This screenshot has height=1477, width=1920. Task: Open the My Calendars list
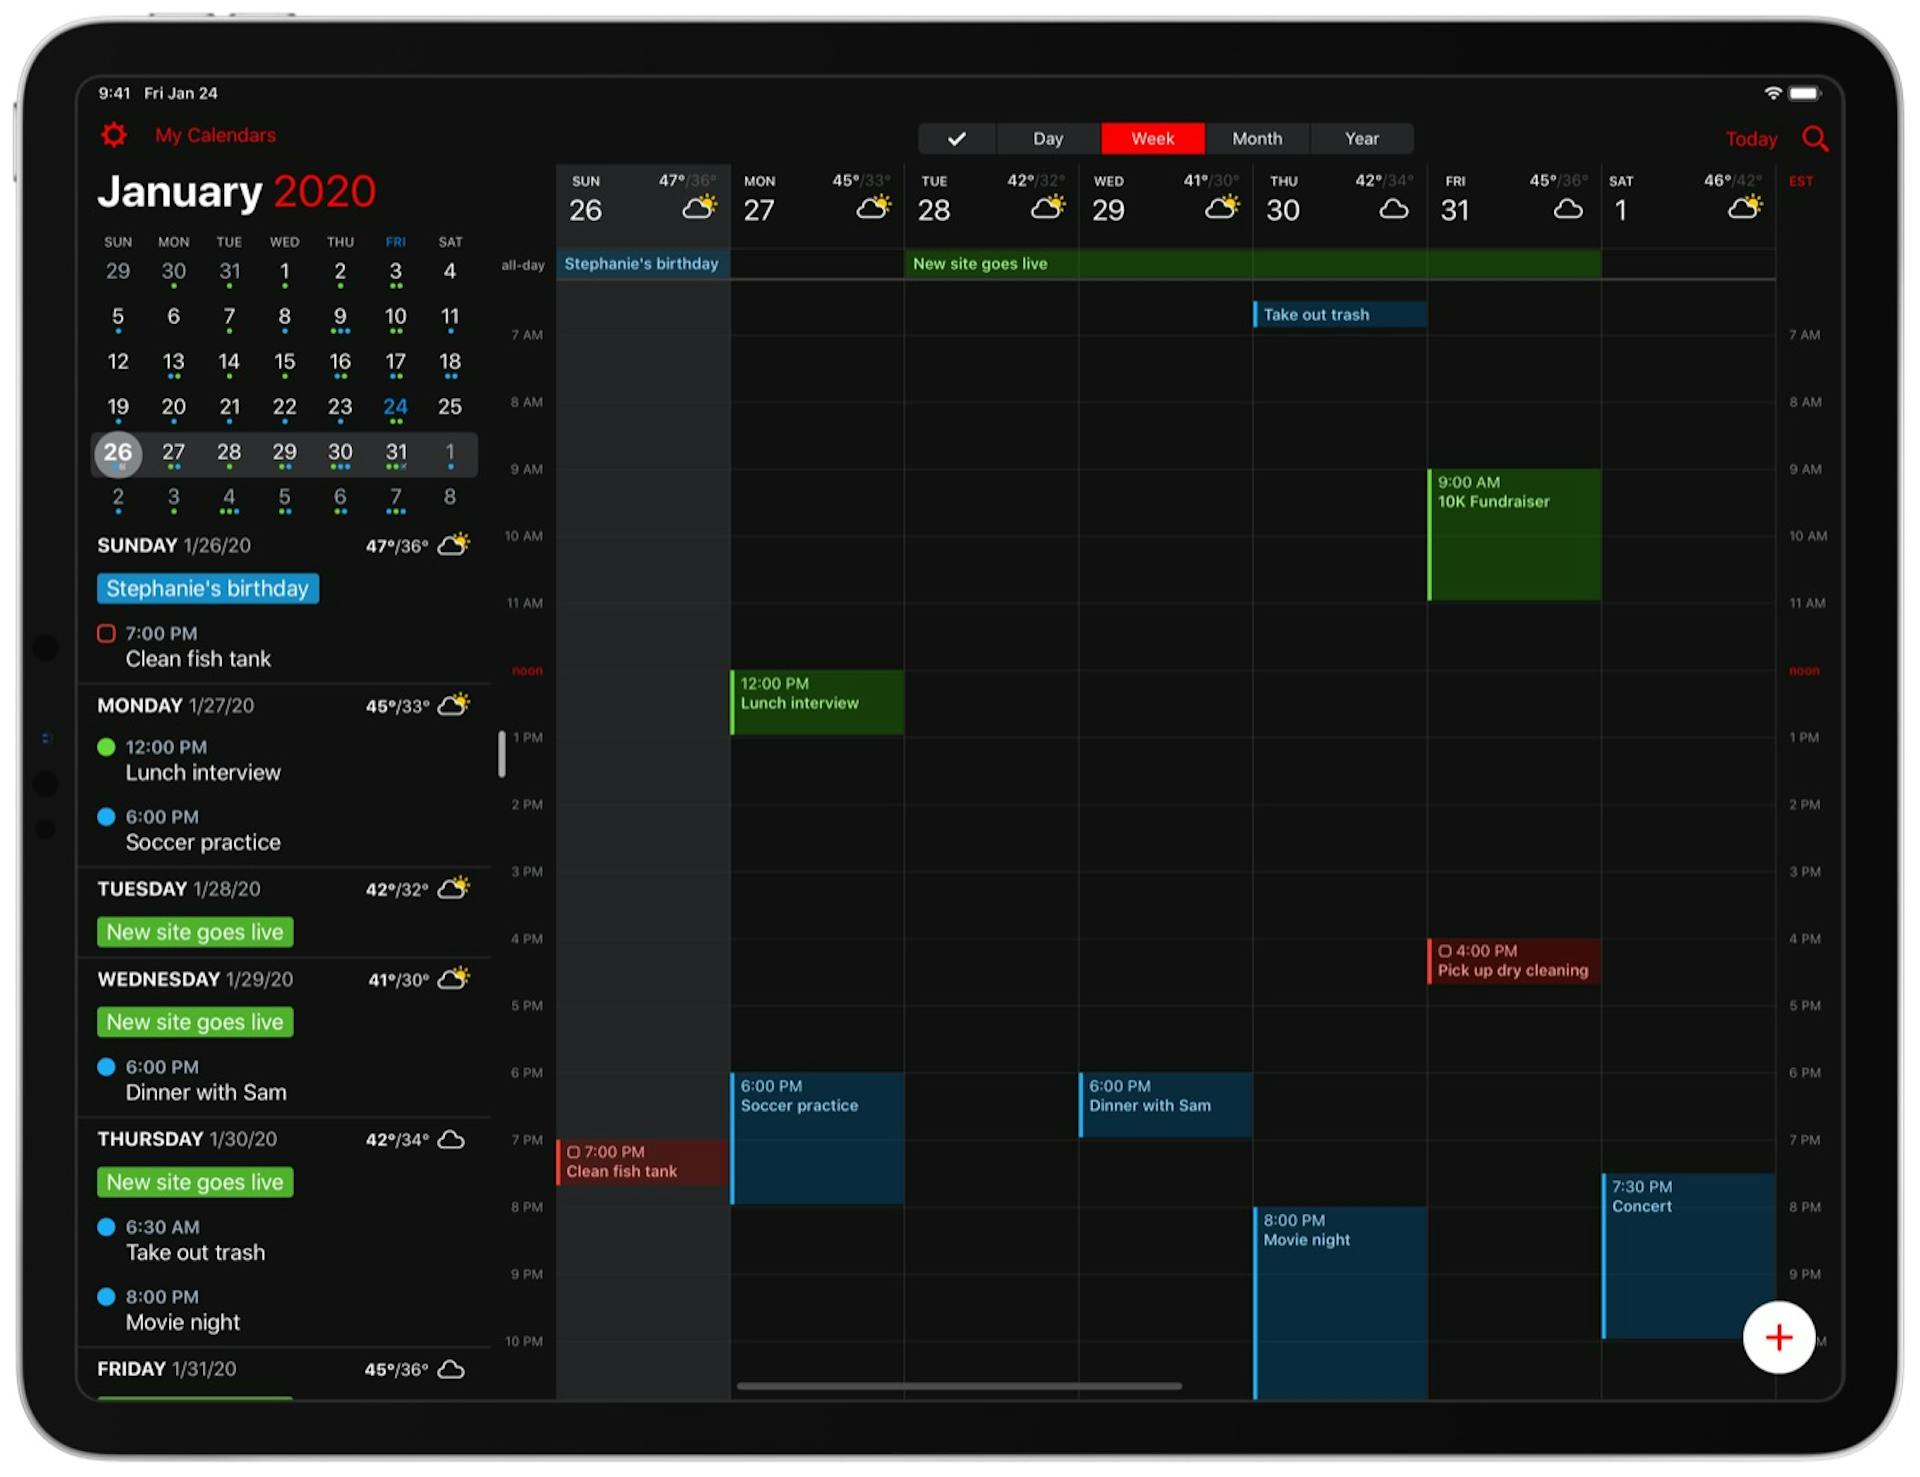[215, 135]
